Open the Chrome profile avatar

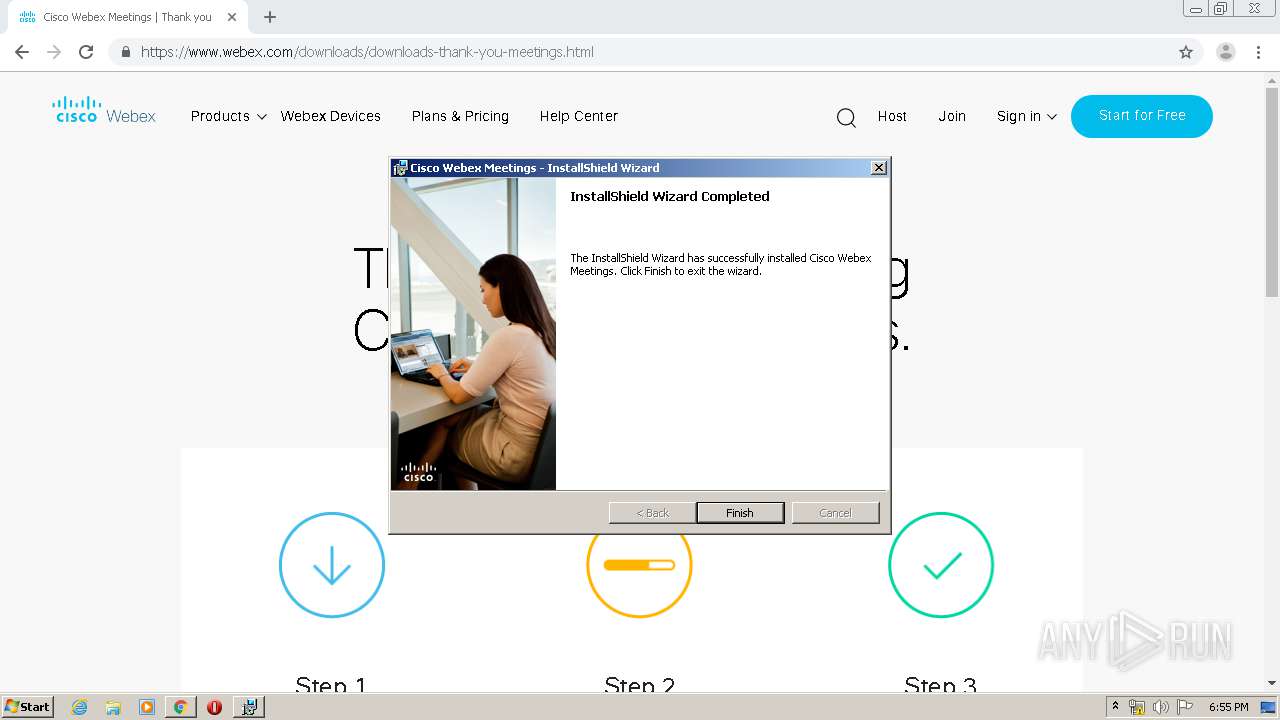(x=1225, y=52)
